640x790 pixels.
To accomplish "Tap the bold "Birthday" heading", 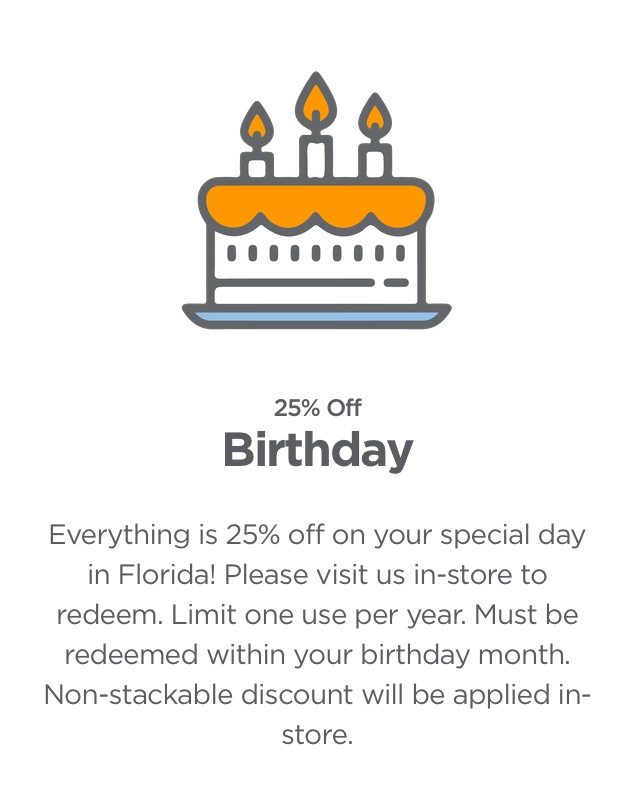I will 318,449.
